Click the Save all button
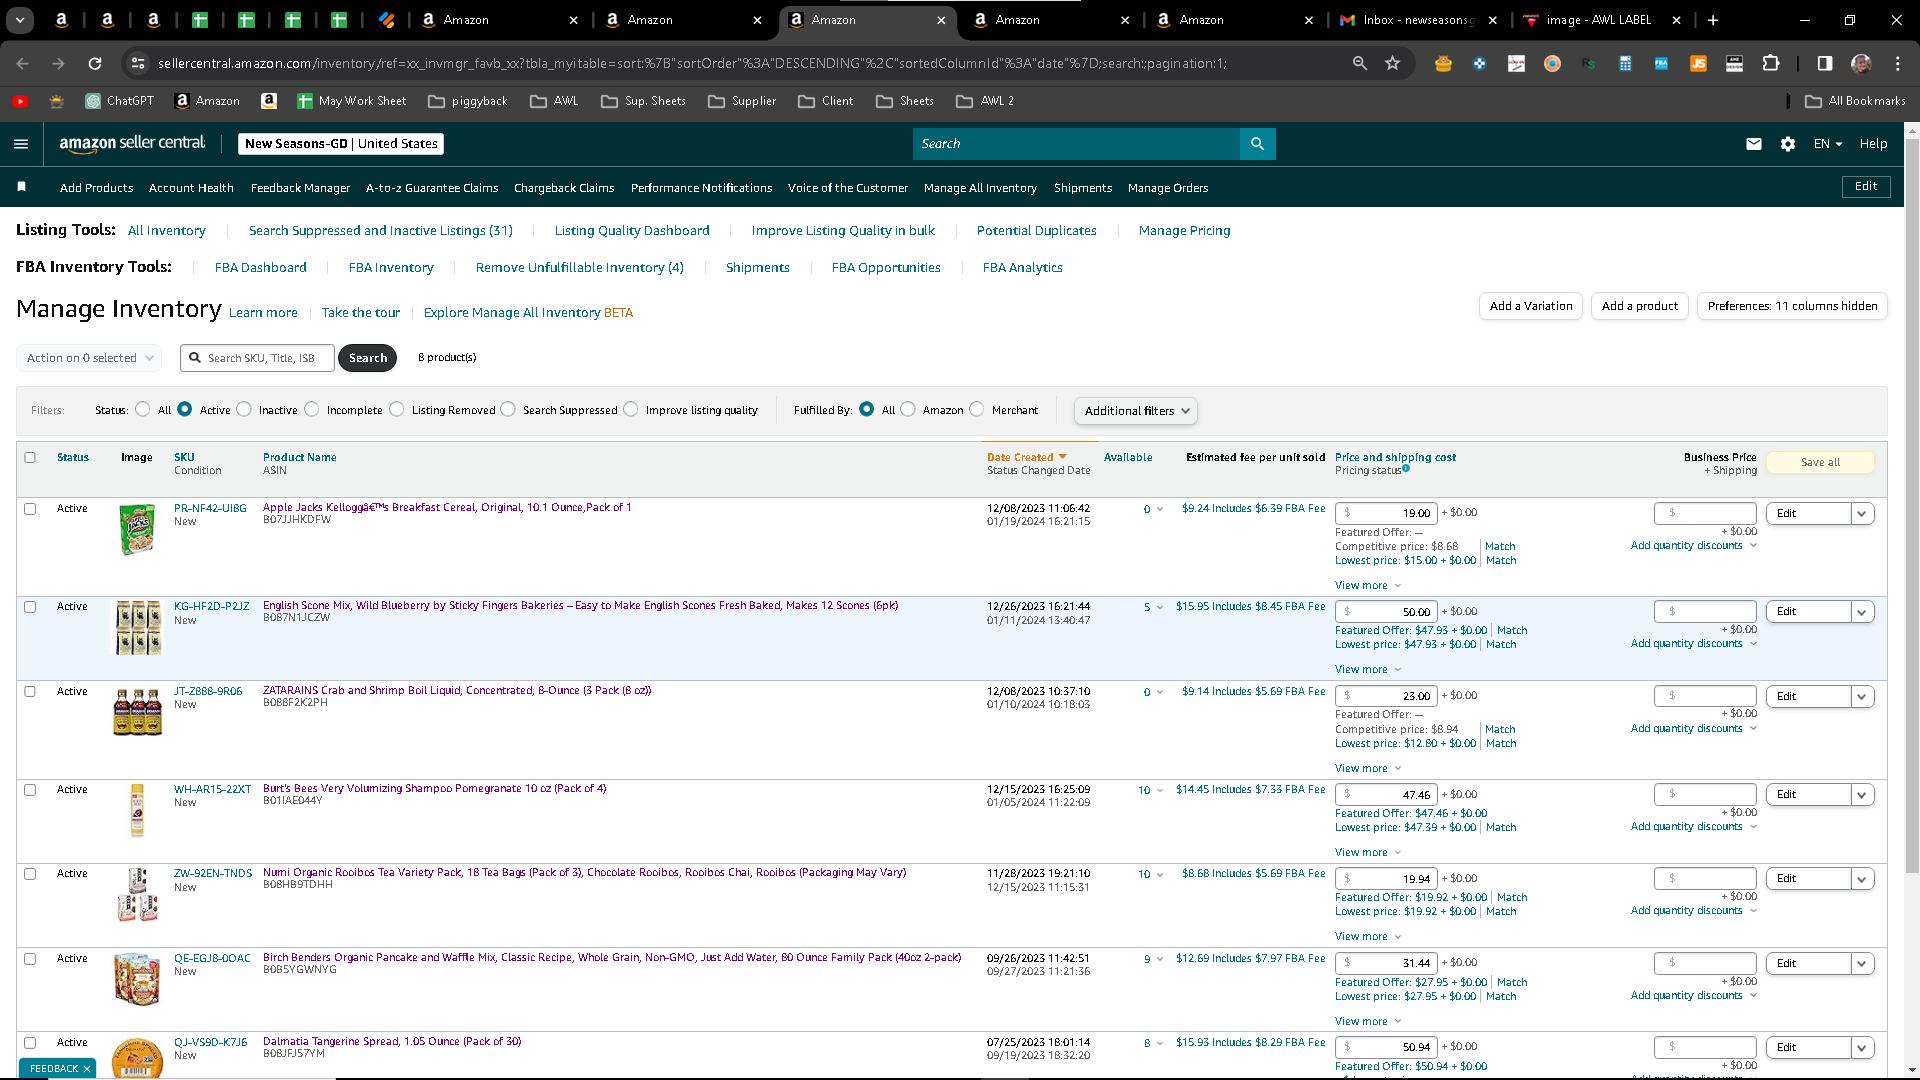Screen dimensions: 1920x1080 coord(1820,462)
